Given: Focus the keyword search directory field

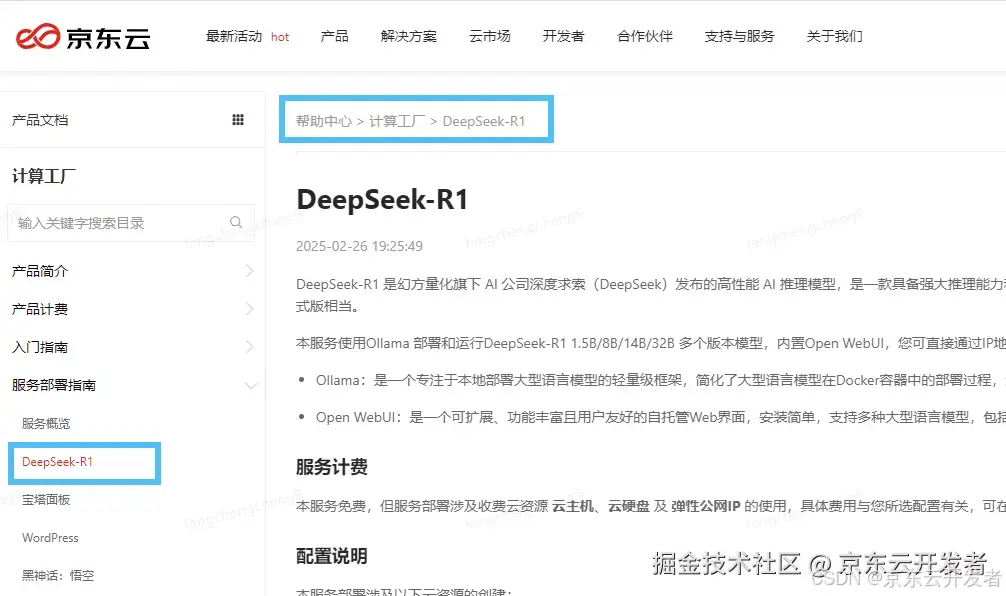Looking at the screenshot, I should (131, 223).
